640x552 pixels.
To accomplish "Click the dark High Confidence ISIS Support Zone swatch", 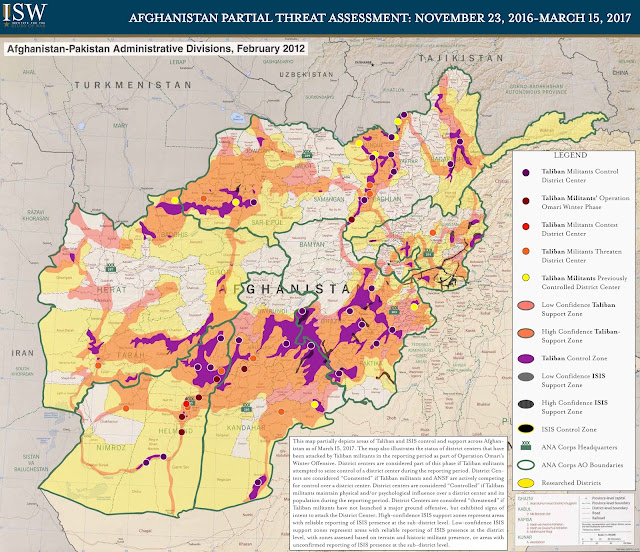I will 526,404.
